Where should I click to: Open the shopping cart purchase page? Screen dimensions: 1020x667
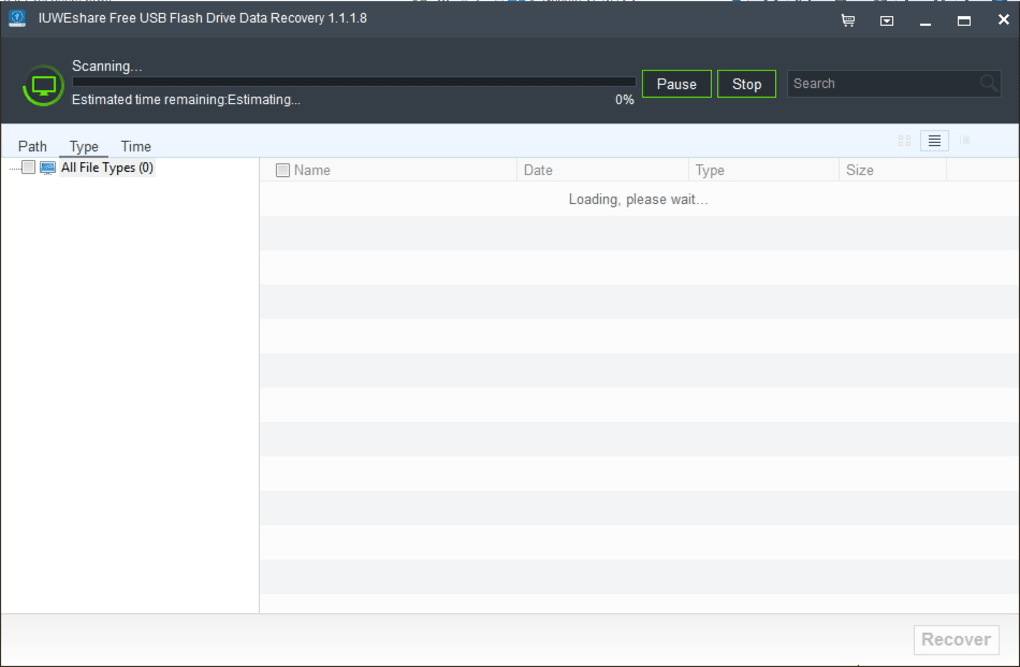pos(846,20)
